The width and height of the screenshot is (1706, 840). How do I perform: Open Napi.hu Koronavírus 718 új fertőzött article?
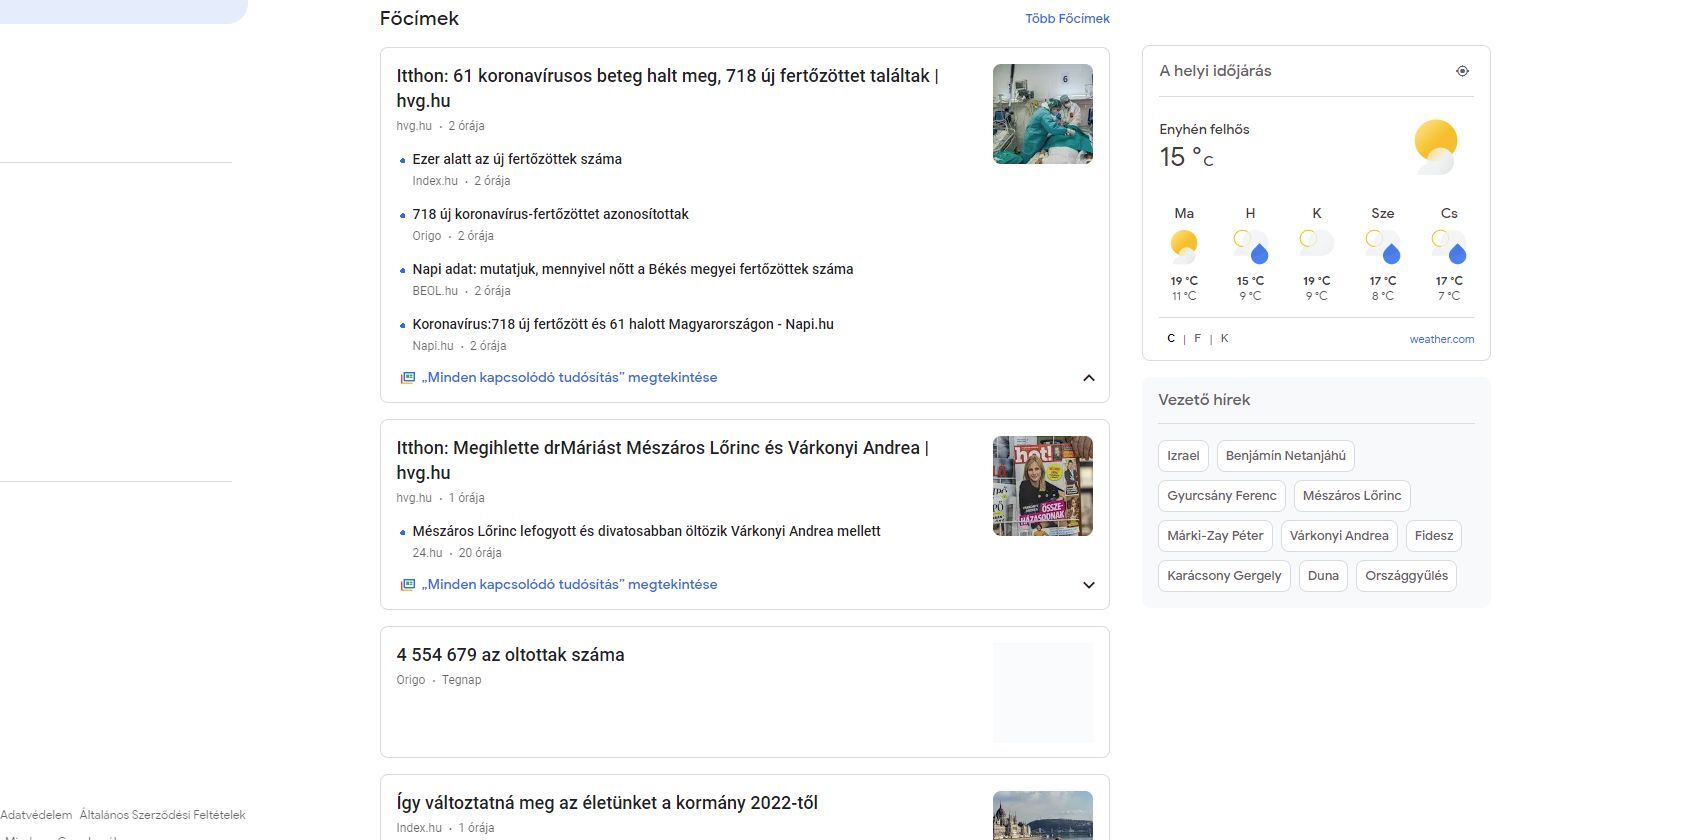[623, 324]
